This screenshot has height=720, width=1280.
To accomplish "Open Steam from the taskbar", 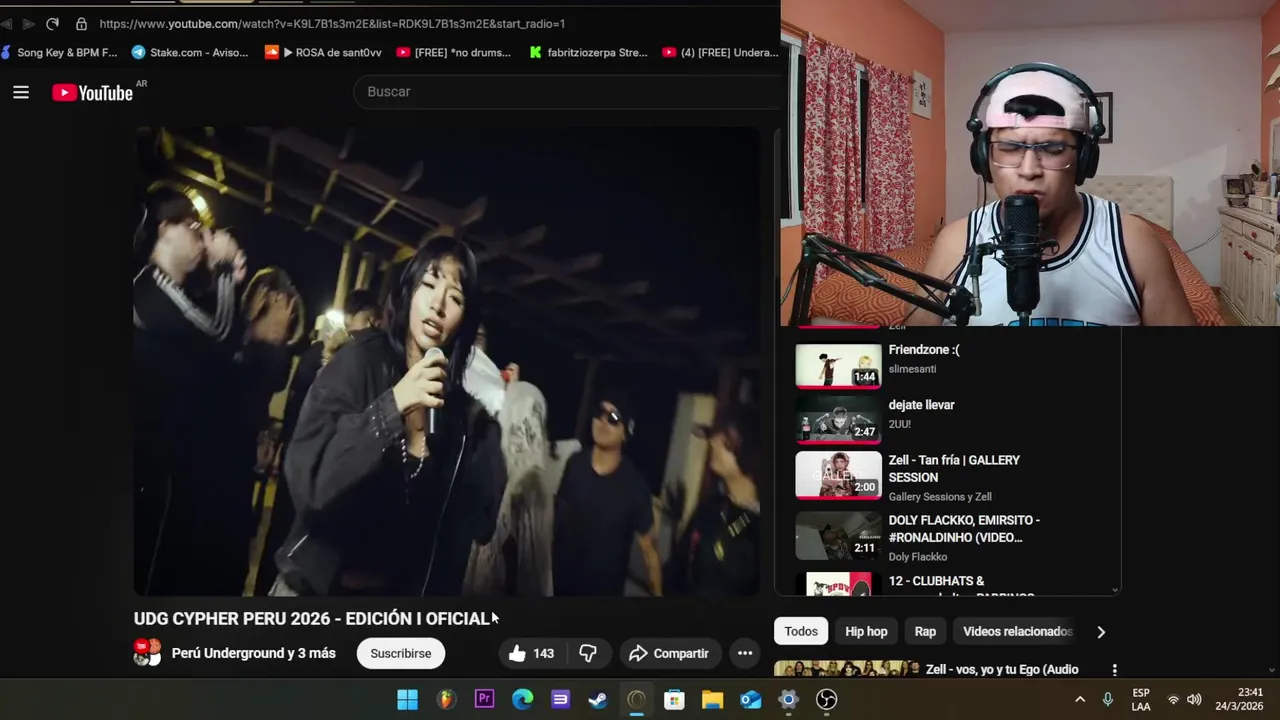I will (x=598, y=699).
